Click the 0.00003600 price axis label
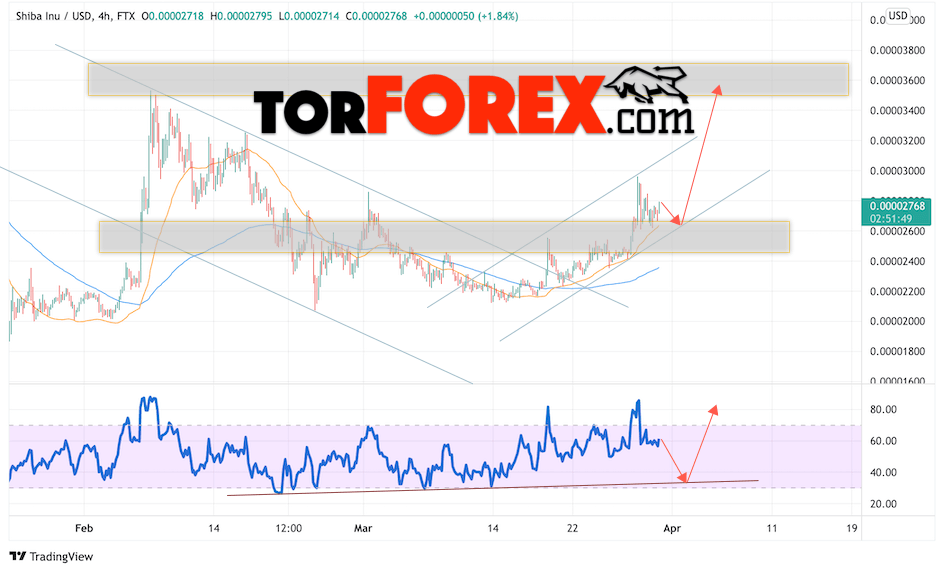944x572 pixels. (x=897, y=81)
